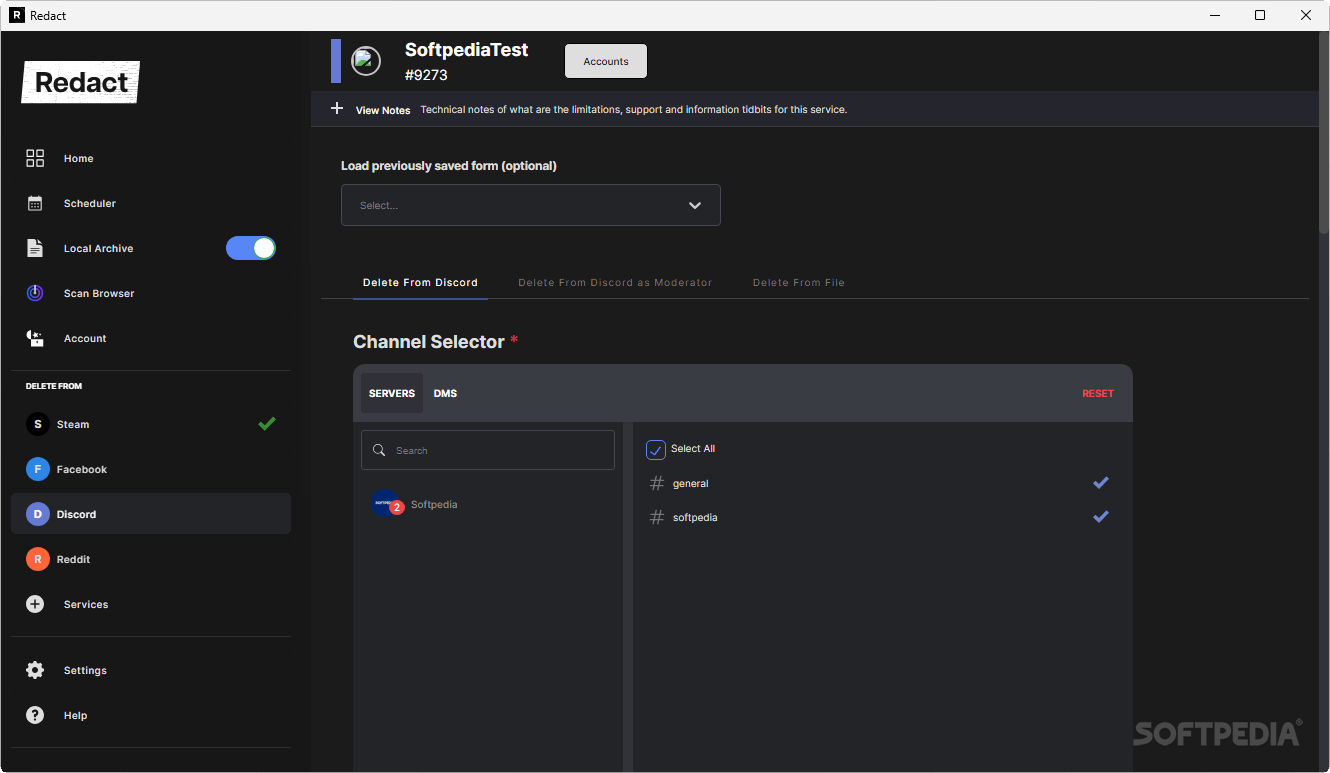Select the Discord service icon
Viewport: 1330px width, 773px height.
pos(38,514)
